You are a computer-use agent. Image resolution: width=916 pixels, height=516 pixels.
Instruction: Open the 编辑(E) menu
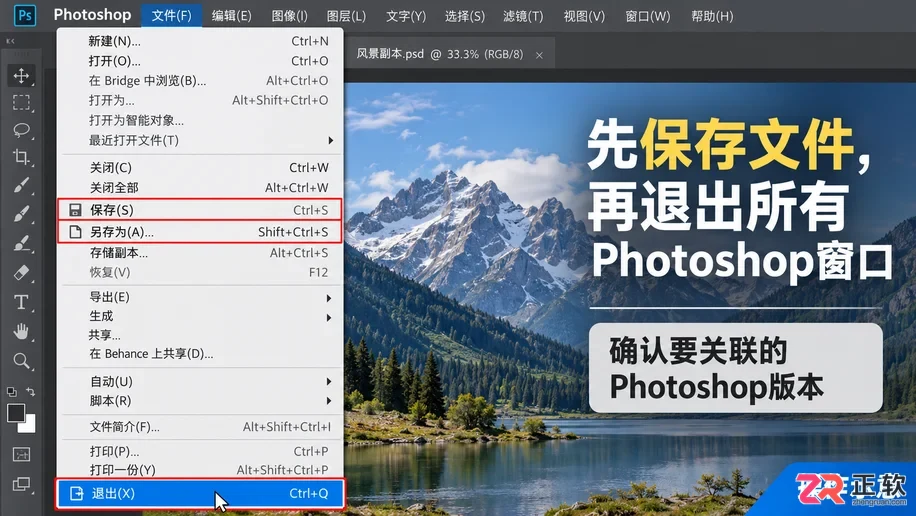tap(231, 16)
